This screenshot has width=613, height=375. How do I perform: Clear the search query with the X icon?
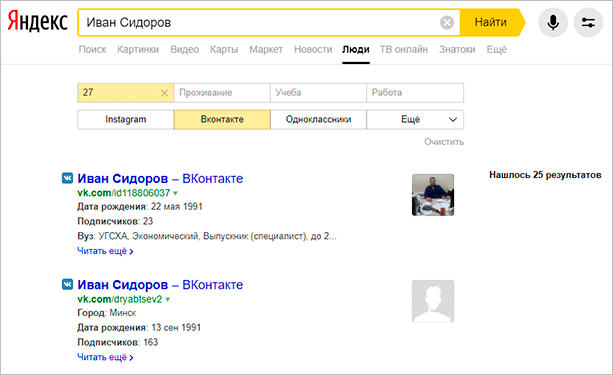coord(447,23)
